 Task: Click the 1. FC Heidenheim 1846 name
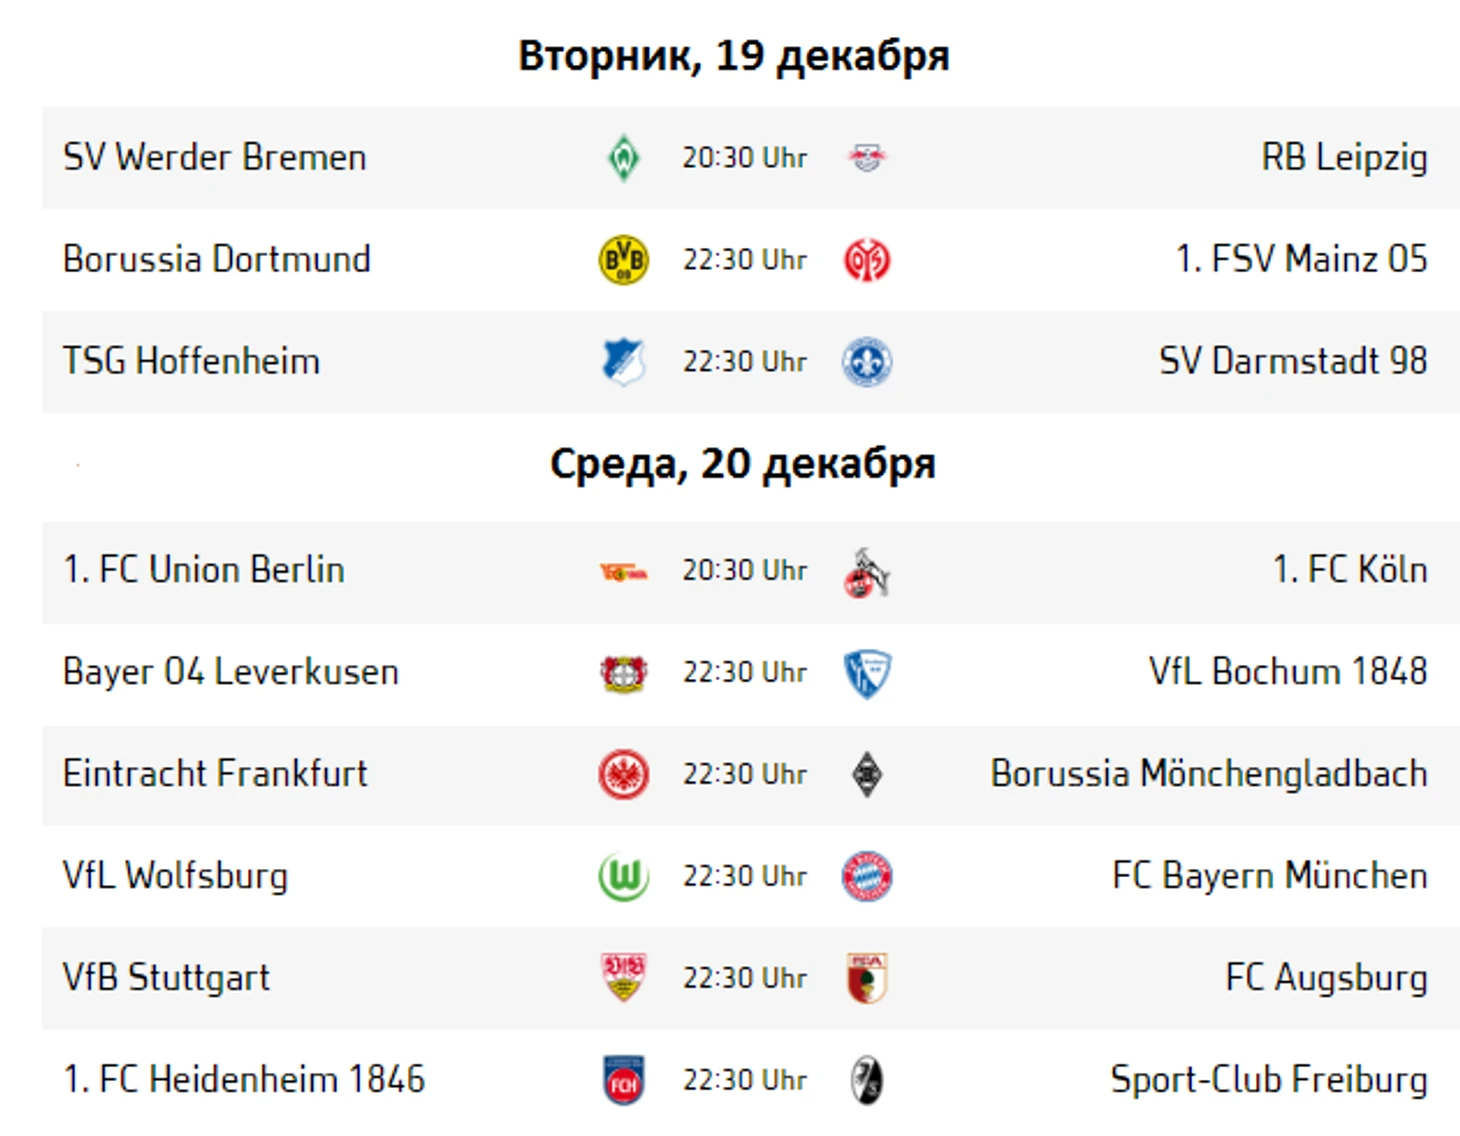pyautogui.click(x=244, y=1080)
